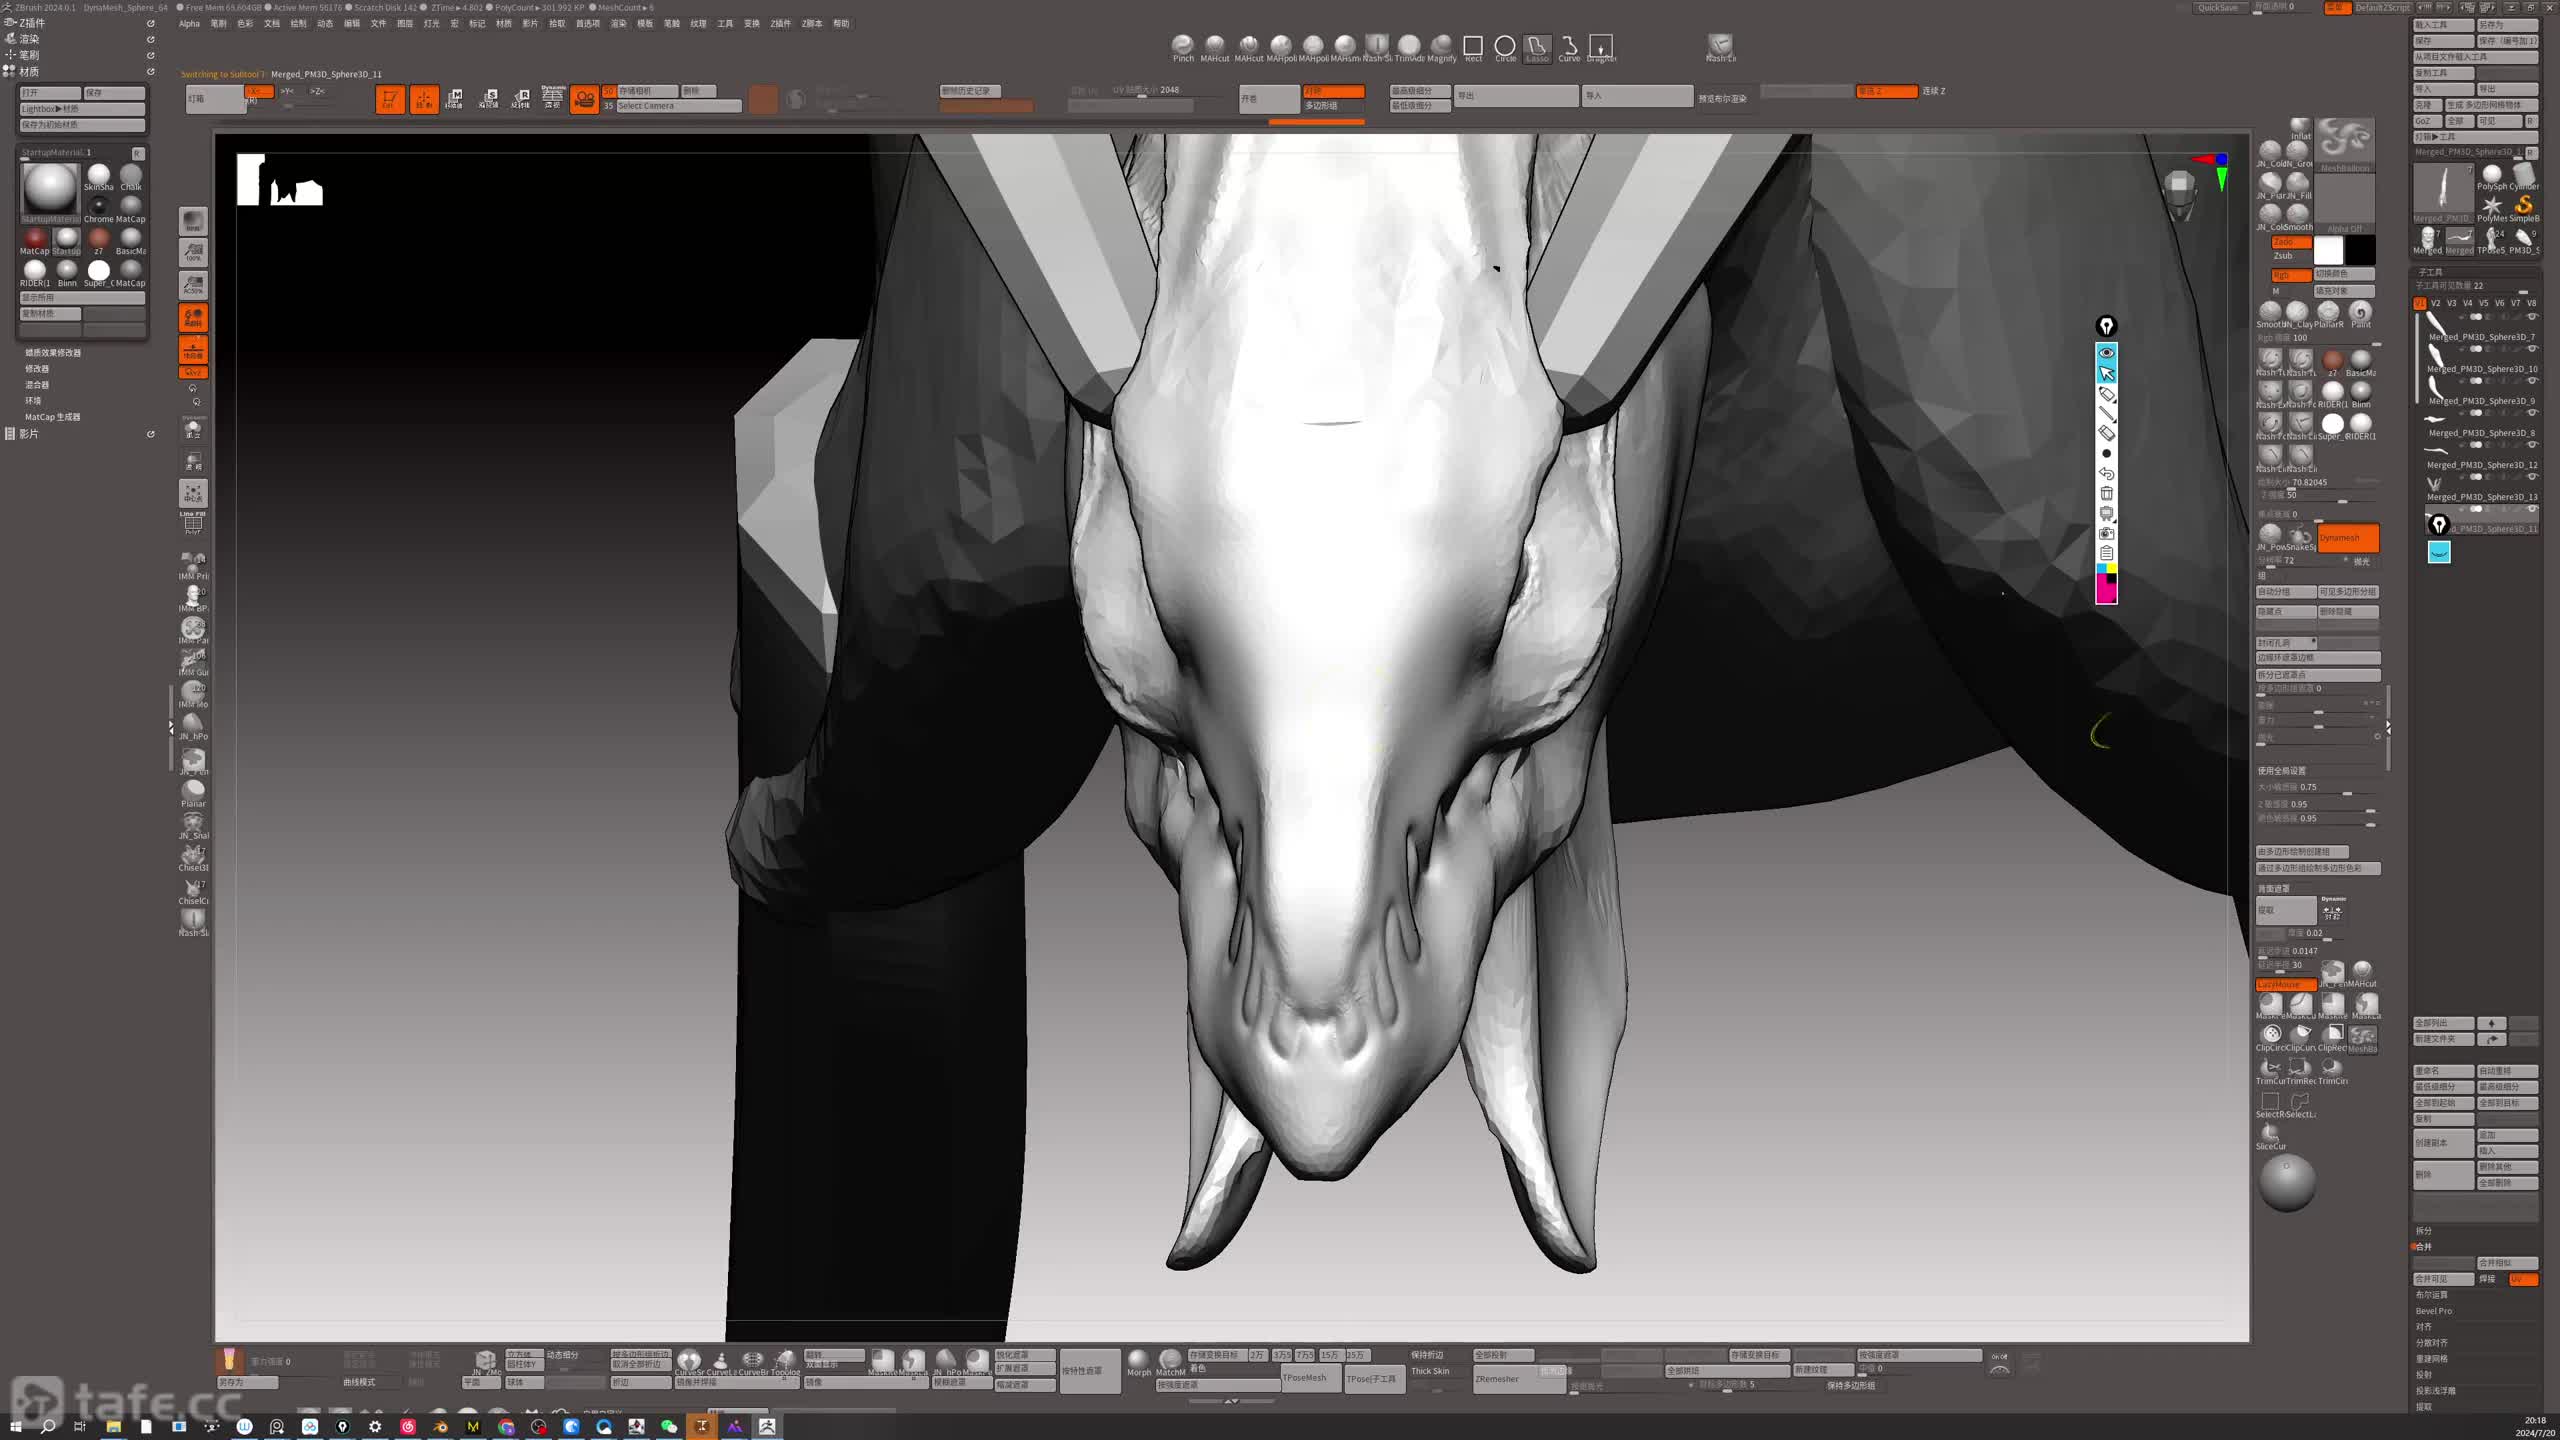Choose the Lasso selection stroke
Screen dimensions: 2560x1440
pyautogui.click(x=1537, y=46)
